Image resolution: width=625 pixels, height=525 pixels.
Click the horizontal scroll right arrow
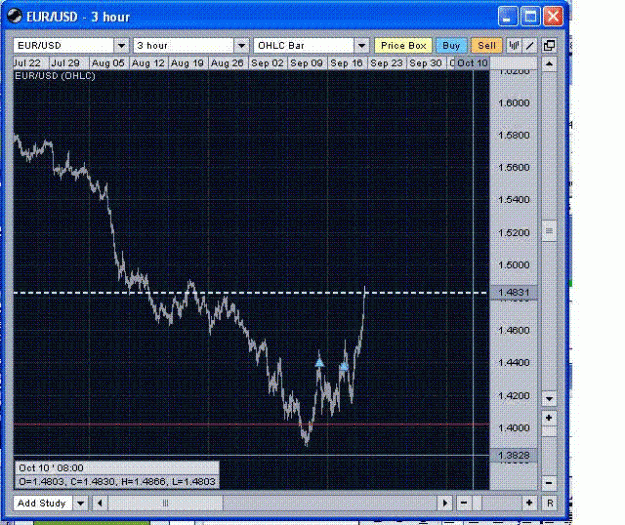(444, 503)
